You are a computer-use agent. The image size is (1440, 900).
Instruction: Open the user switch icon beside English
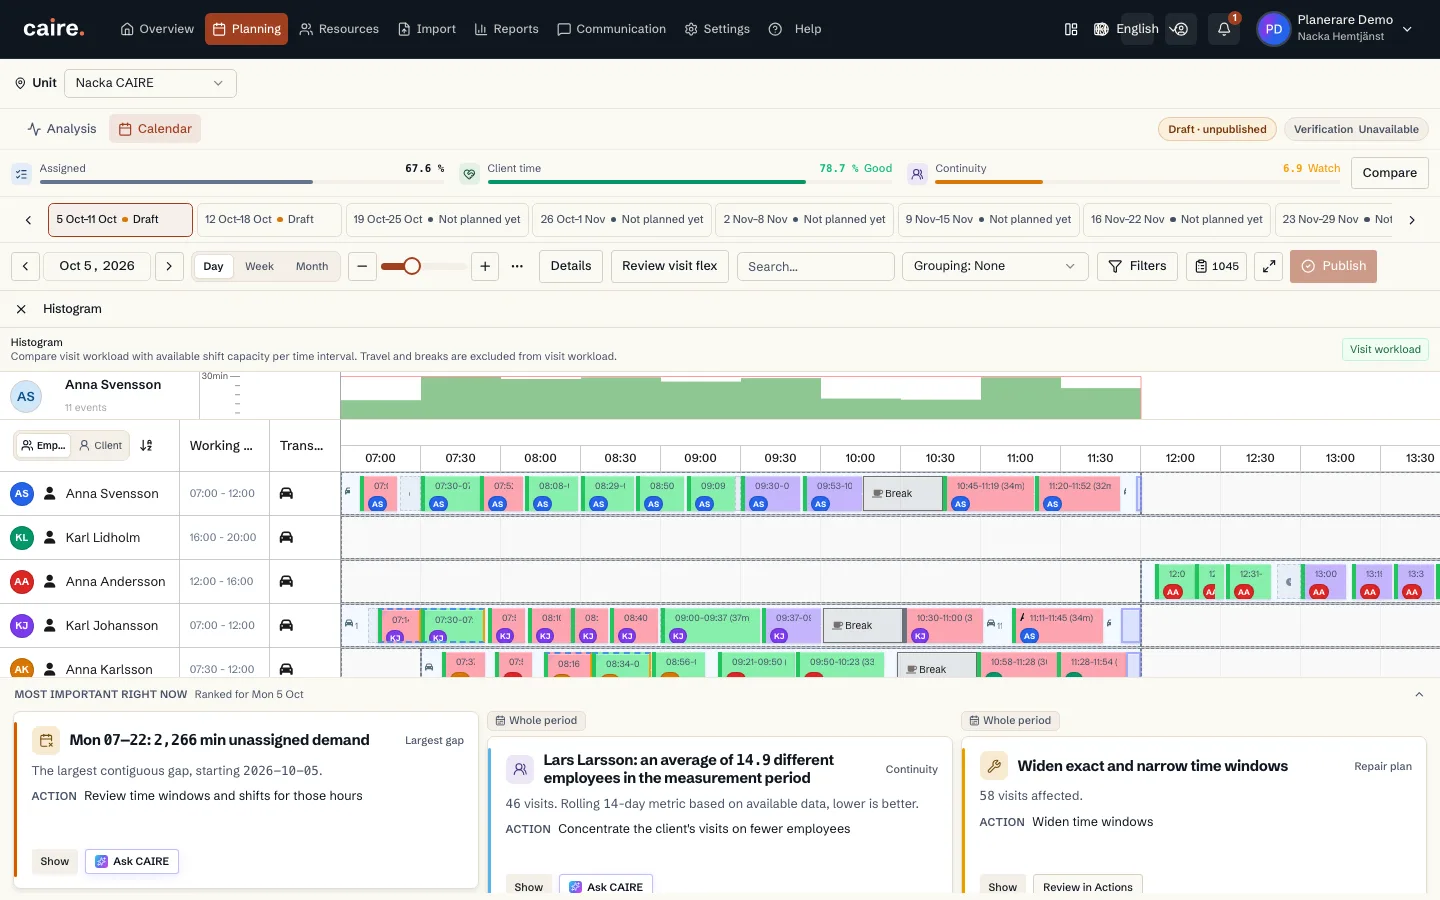[1181, 29]
